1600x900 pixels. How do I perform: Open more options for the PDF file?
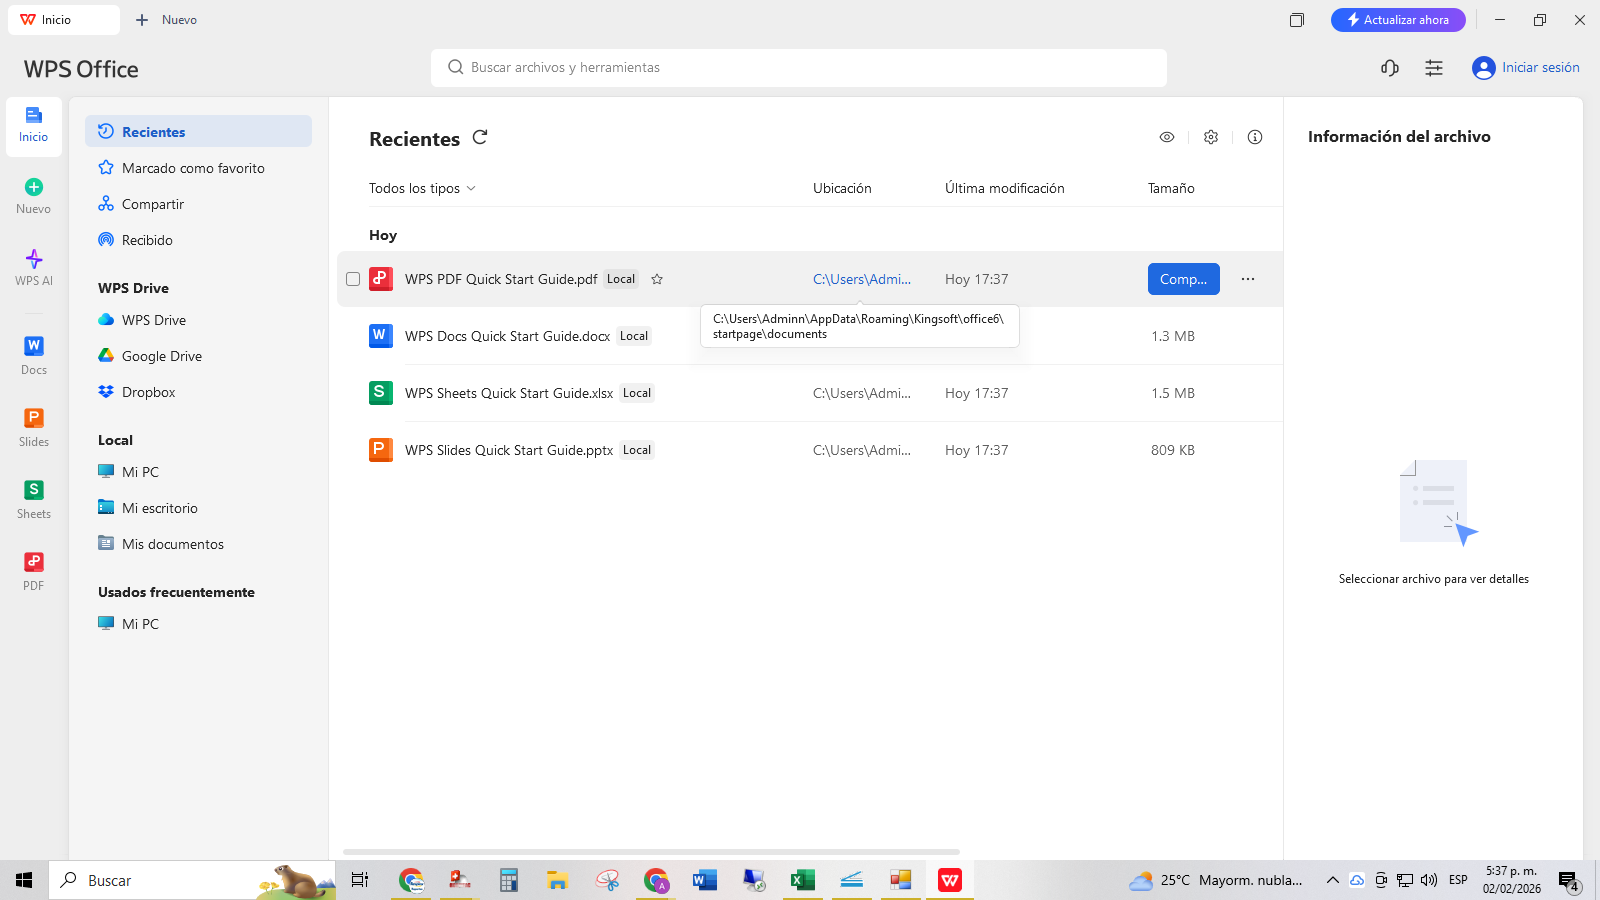click(x=1248, y=279)
